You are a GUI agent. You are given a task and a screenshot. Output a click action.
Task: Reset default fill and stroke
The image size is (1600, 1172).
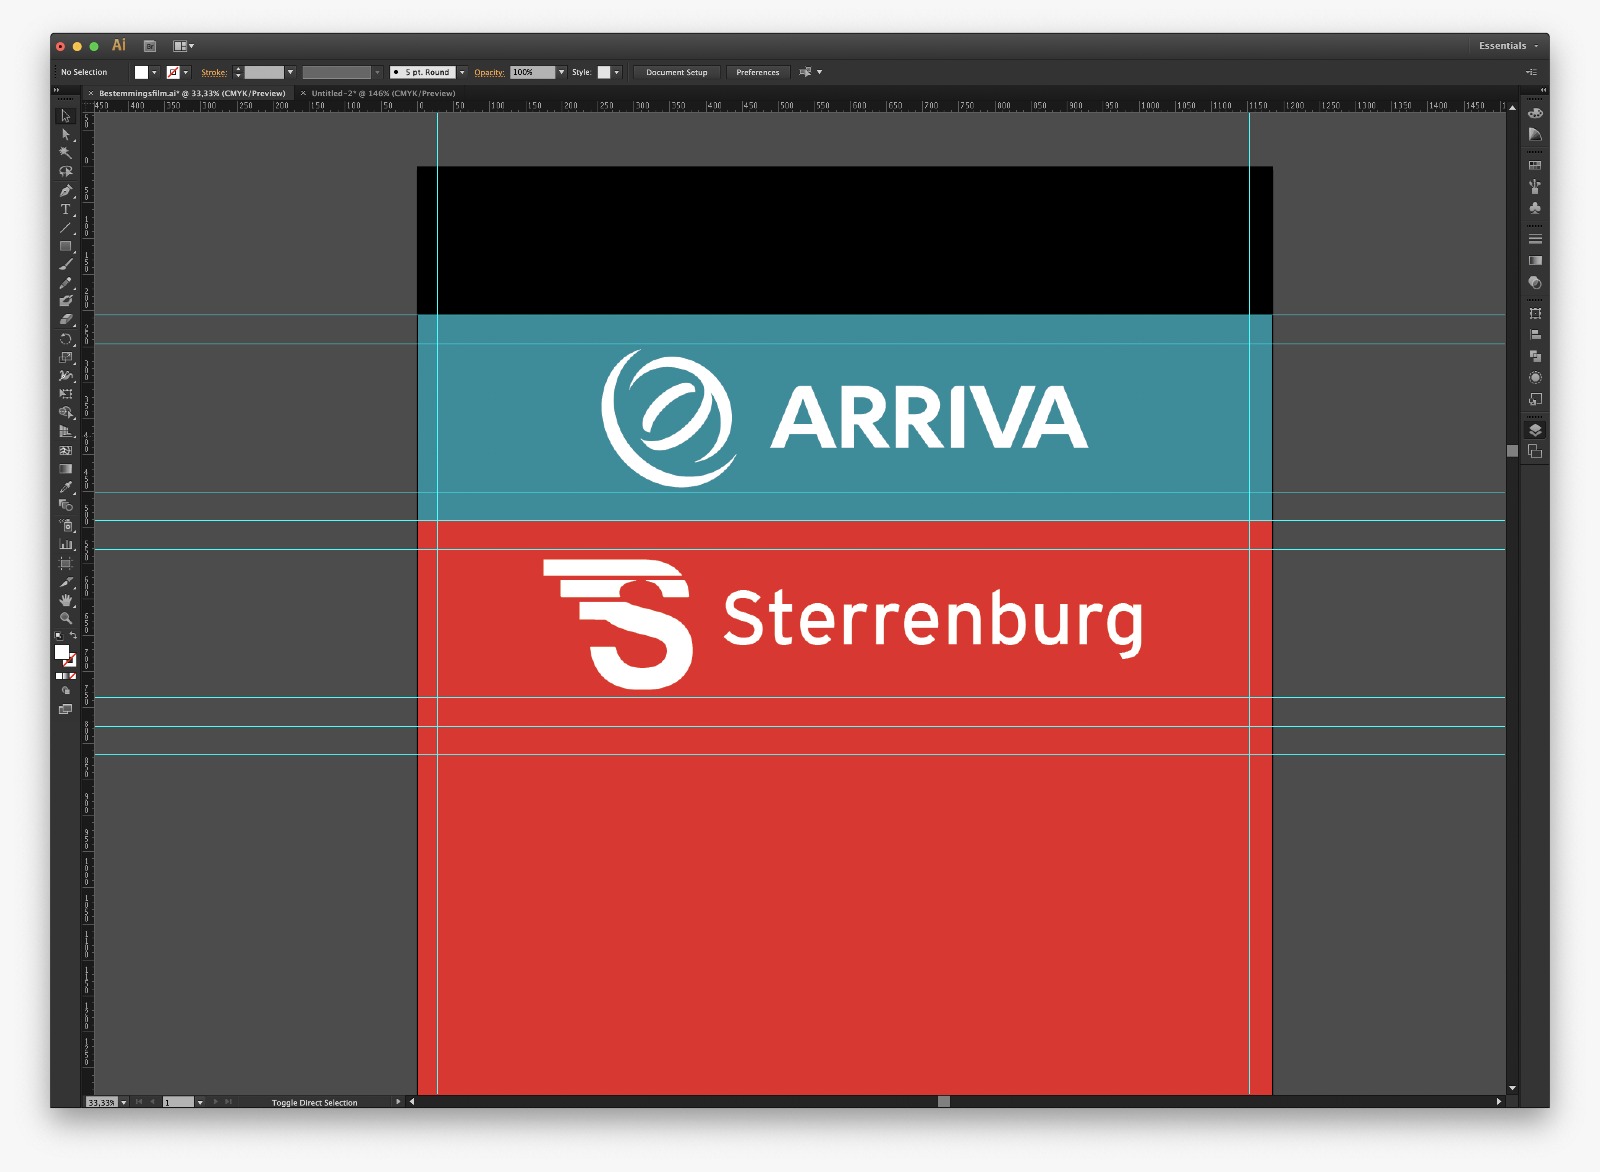(x=58, y=636)
